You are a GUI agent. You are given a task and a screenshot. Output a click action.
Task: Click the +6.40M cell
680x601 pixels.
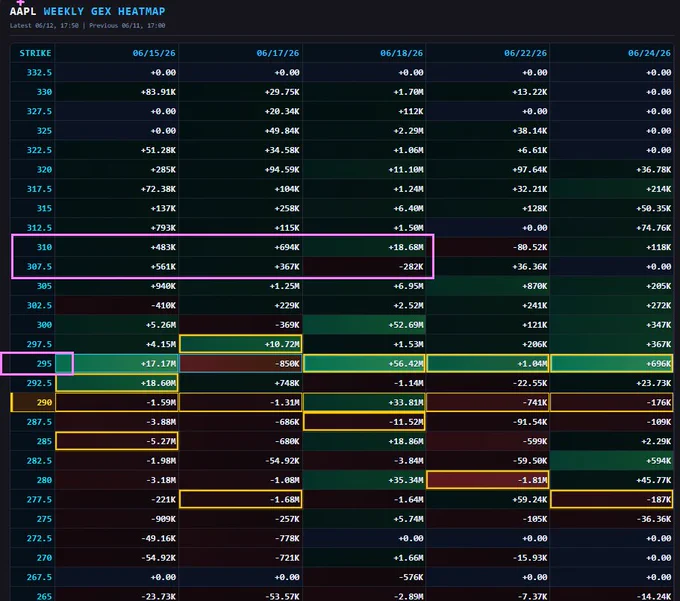364,209
